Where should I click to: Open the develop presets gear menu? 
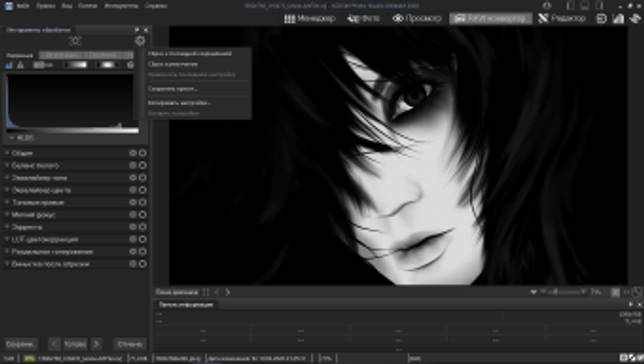point(140,41)
